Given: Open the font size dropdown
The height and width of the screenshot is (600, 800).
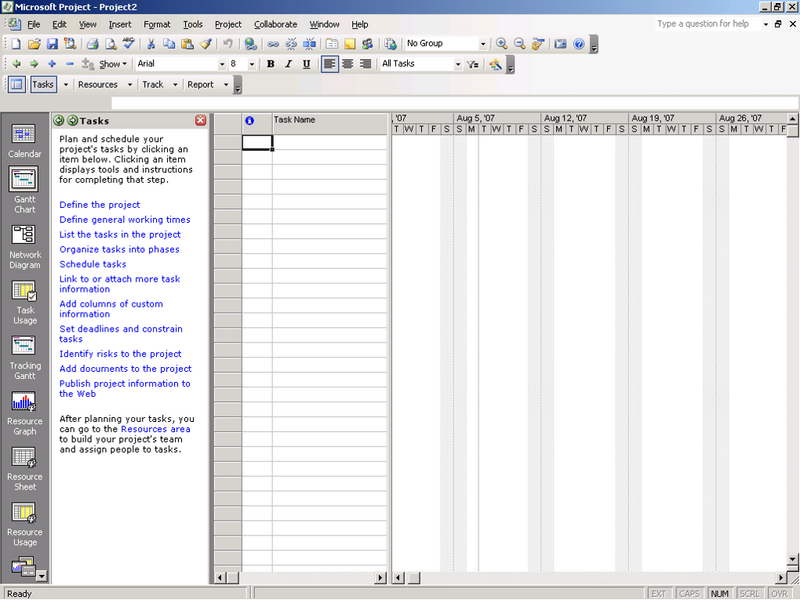Looking at the screenshot, I should click(x=252, y=64).
